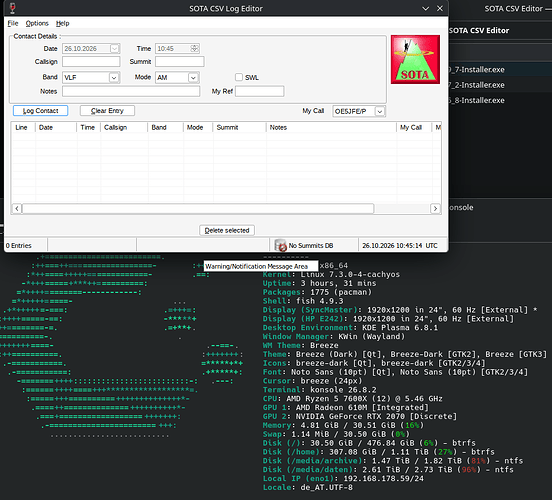The image size is (552, 500).
Task: Click the wine glass title bar icon
Action: click(x=12, y=8)
